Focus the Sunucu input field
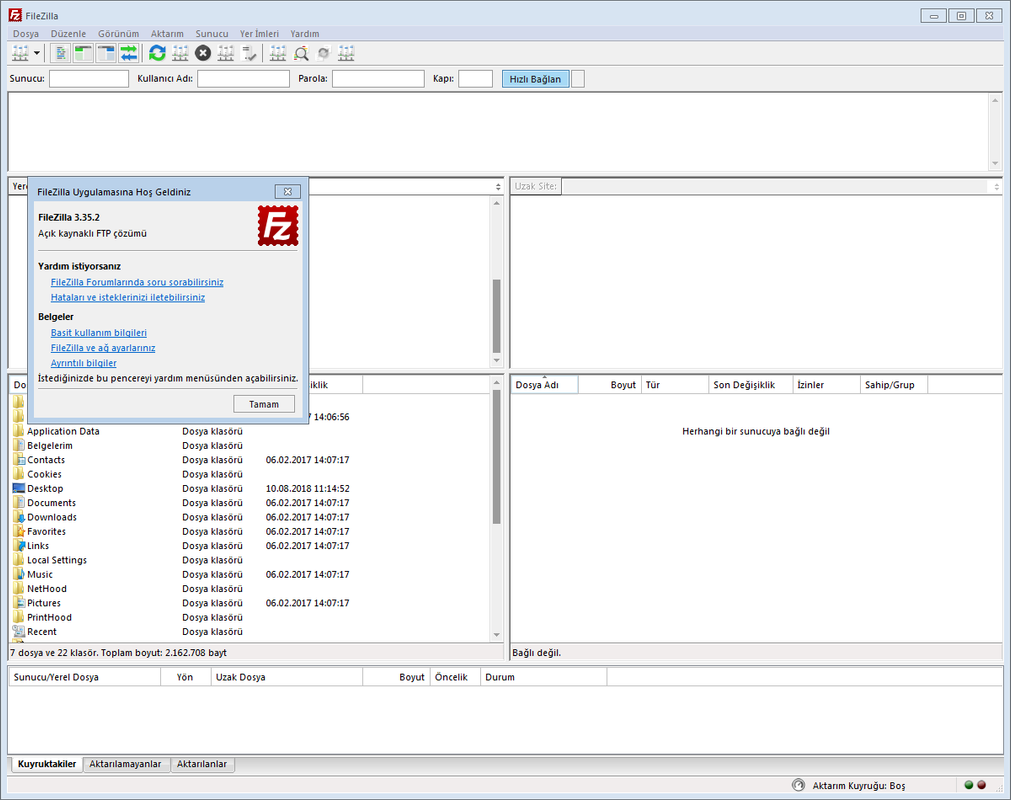 click(x=89, y=79)
